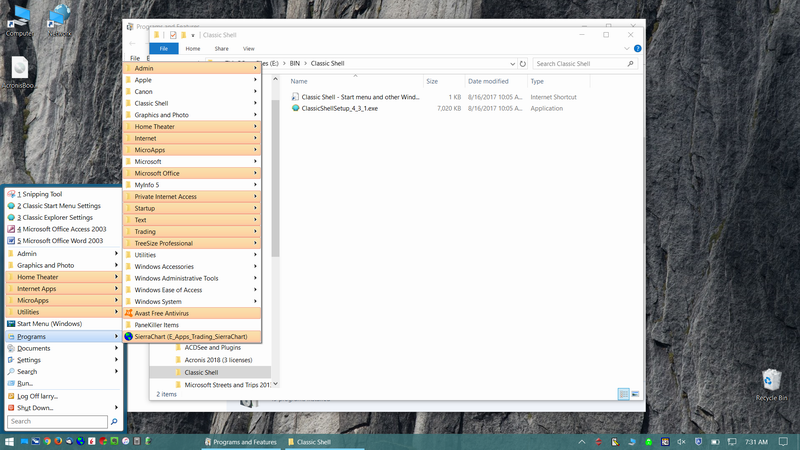The image size is (800, 450).
Task: Open the Recycle Bin
Action: 771,385
